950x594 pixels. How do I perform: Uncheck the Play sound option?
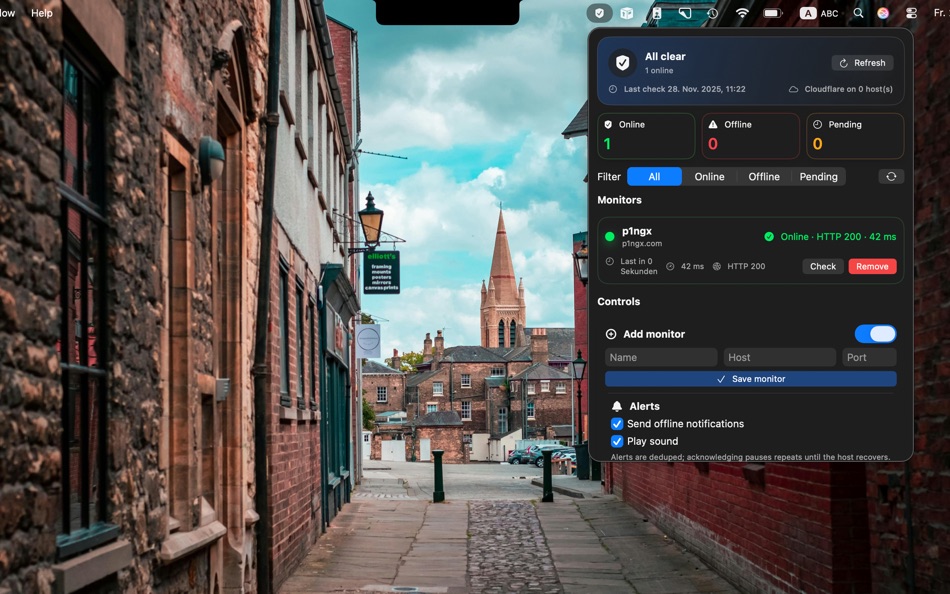(617, 440)
